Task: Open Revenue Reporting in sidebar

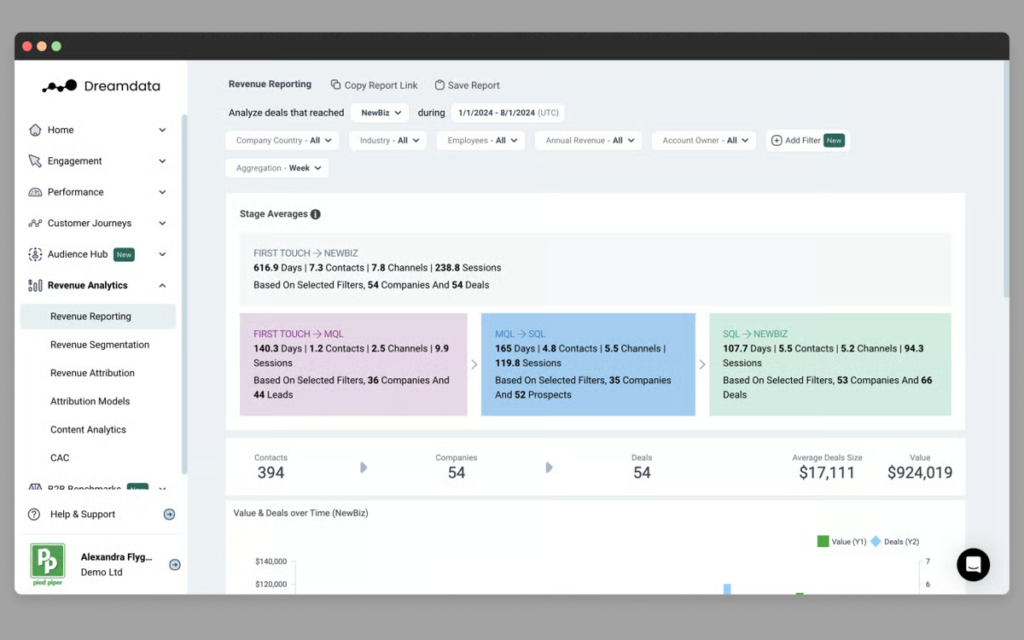Action: coord(98,316)
